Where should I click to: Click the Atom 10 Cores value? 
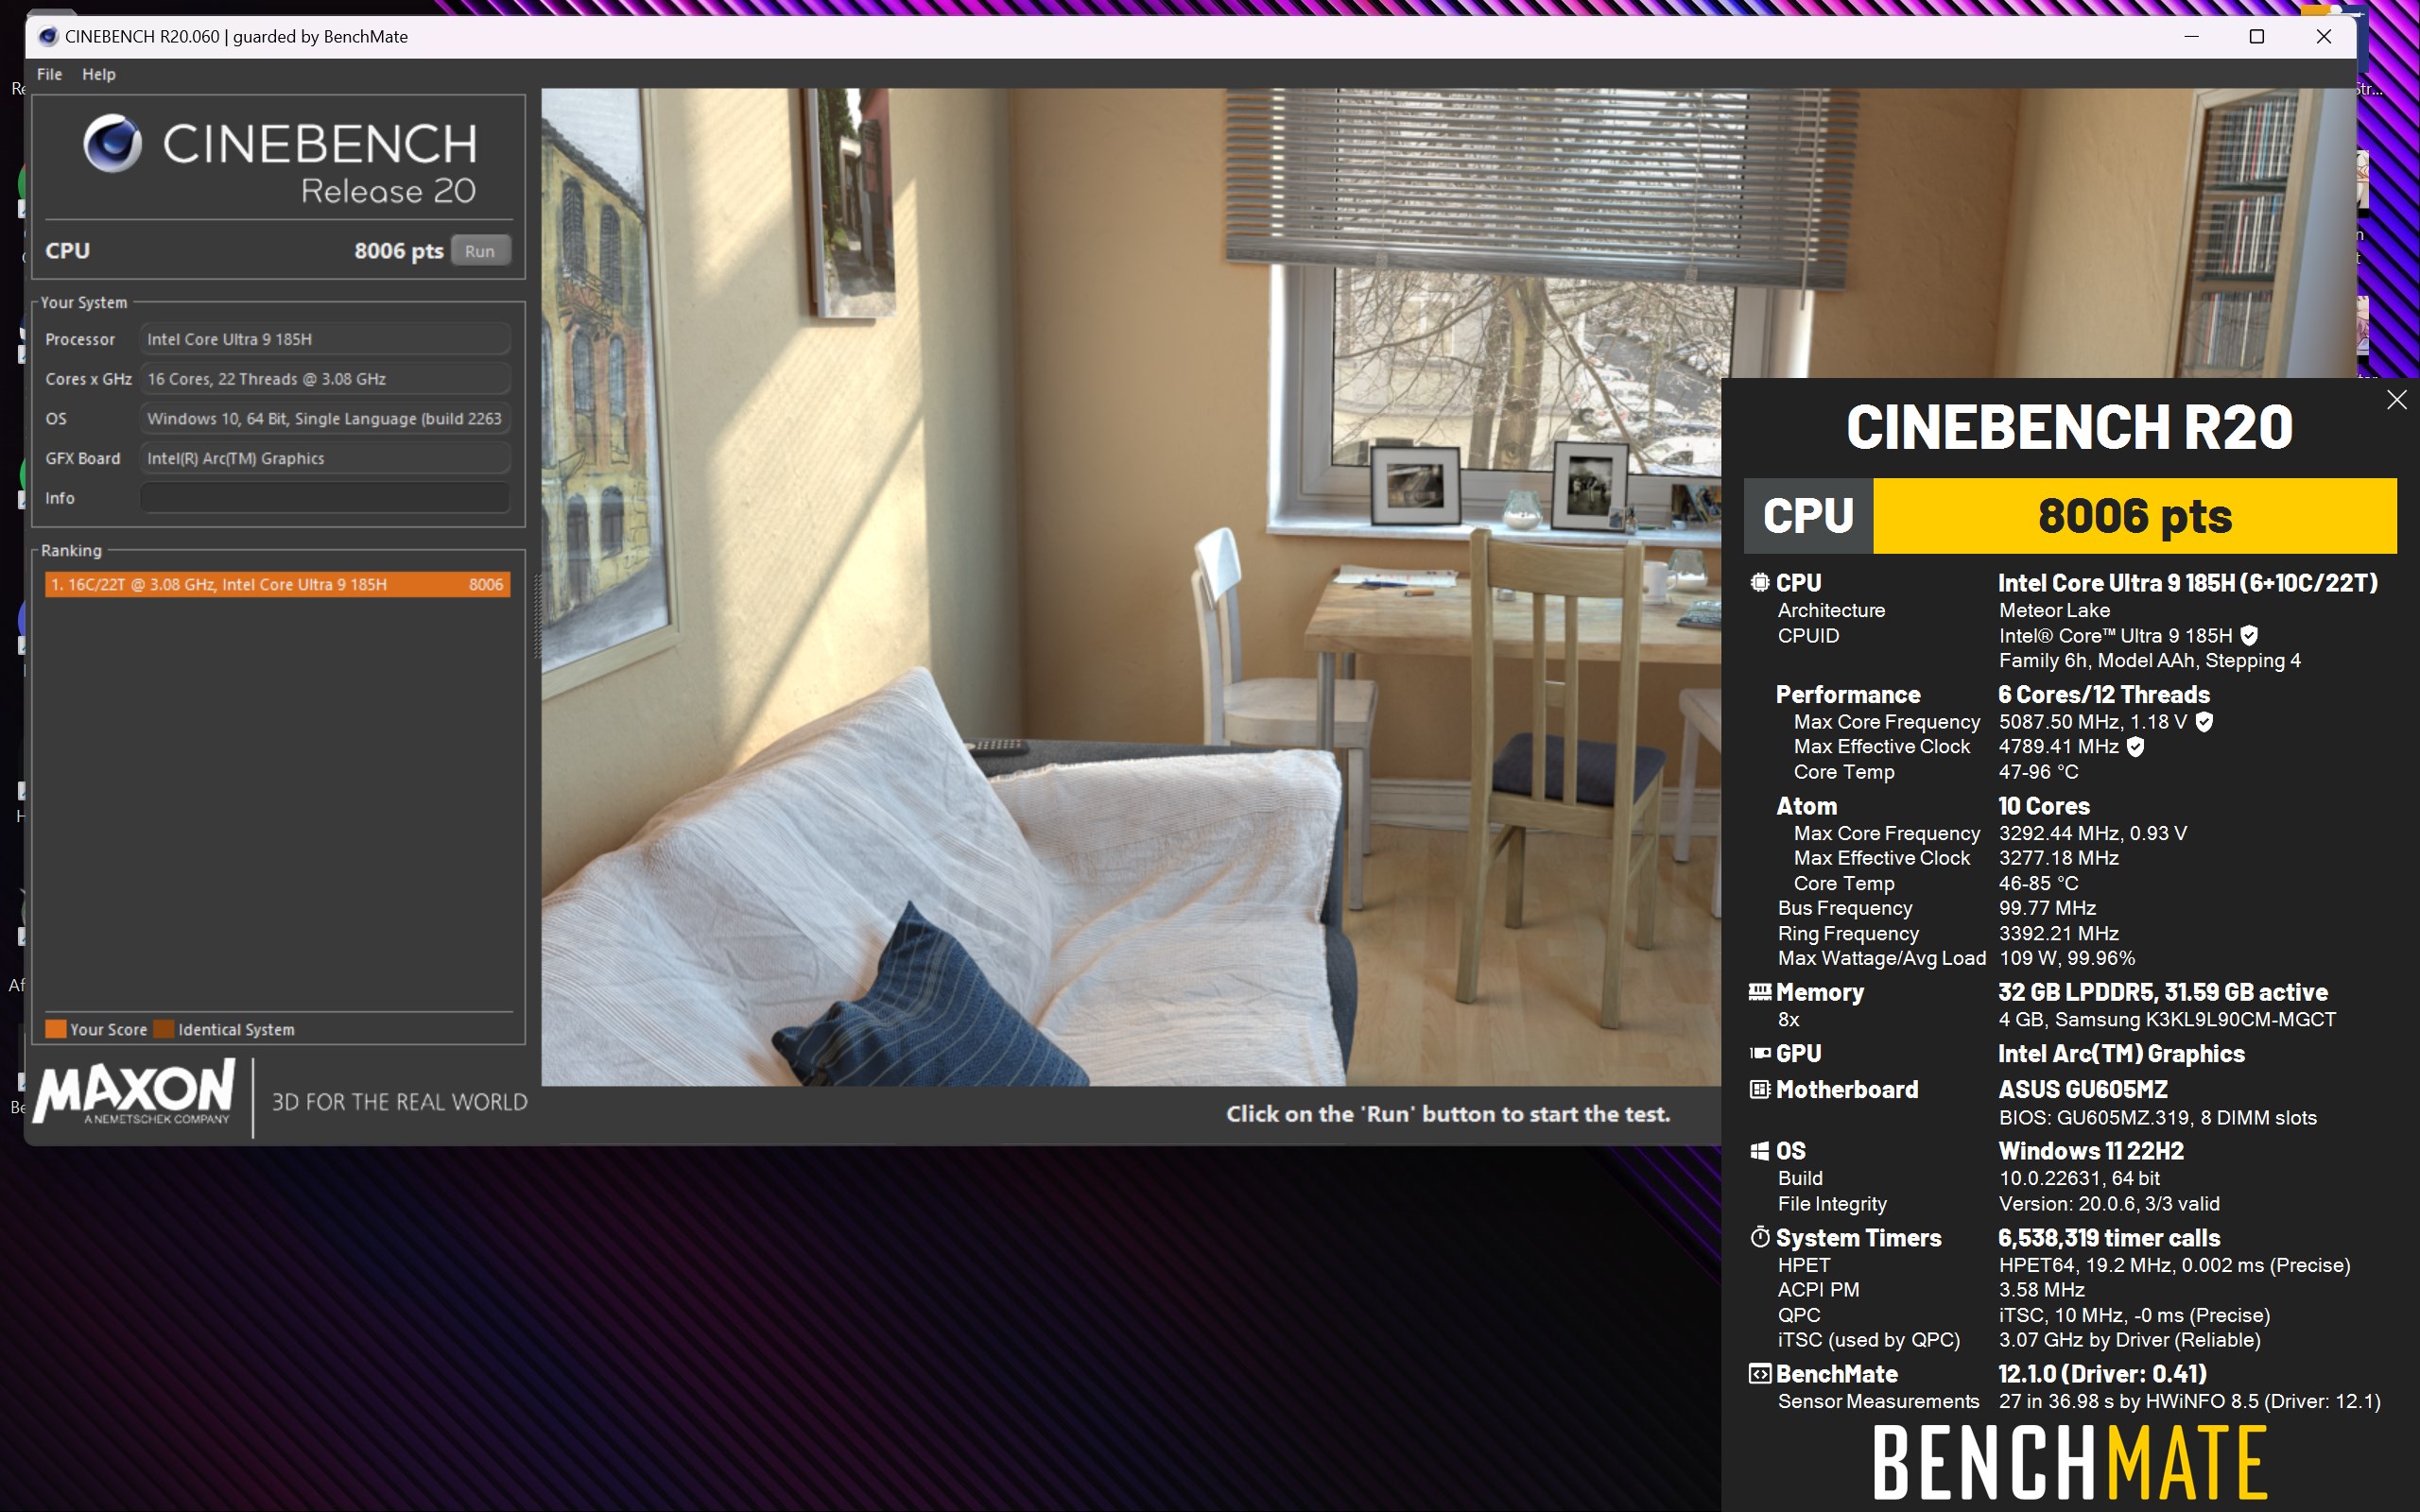tap(2043, 806)
